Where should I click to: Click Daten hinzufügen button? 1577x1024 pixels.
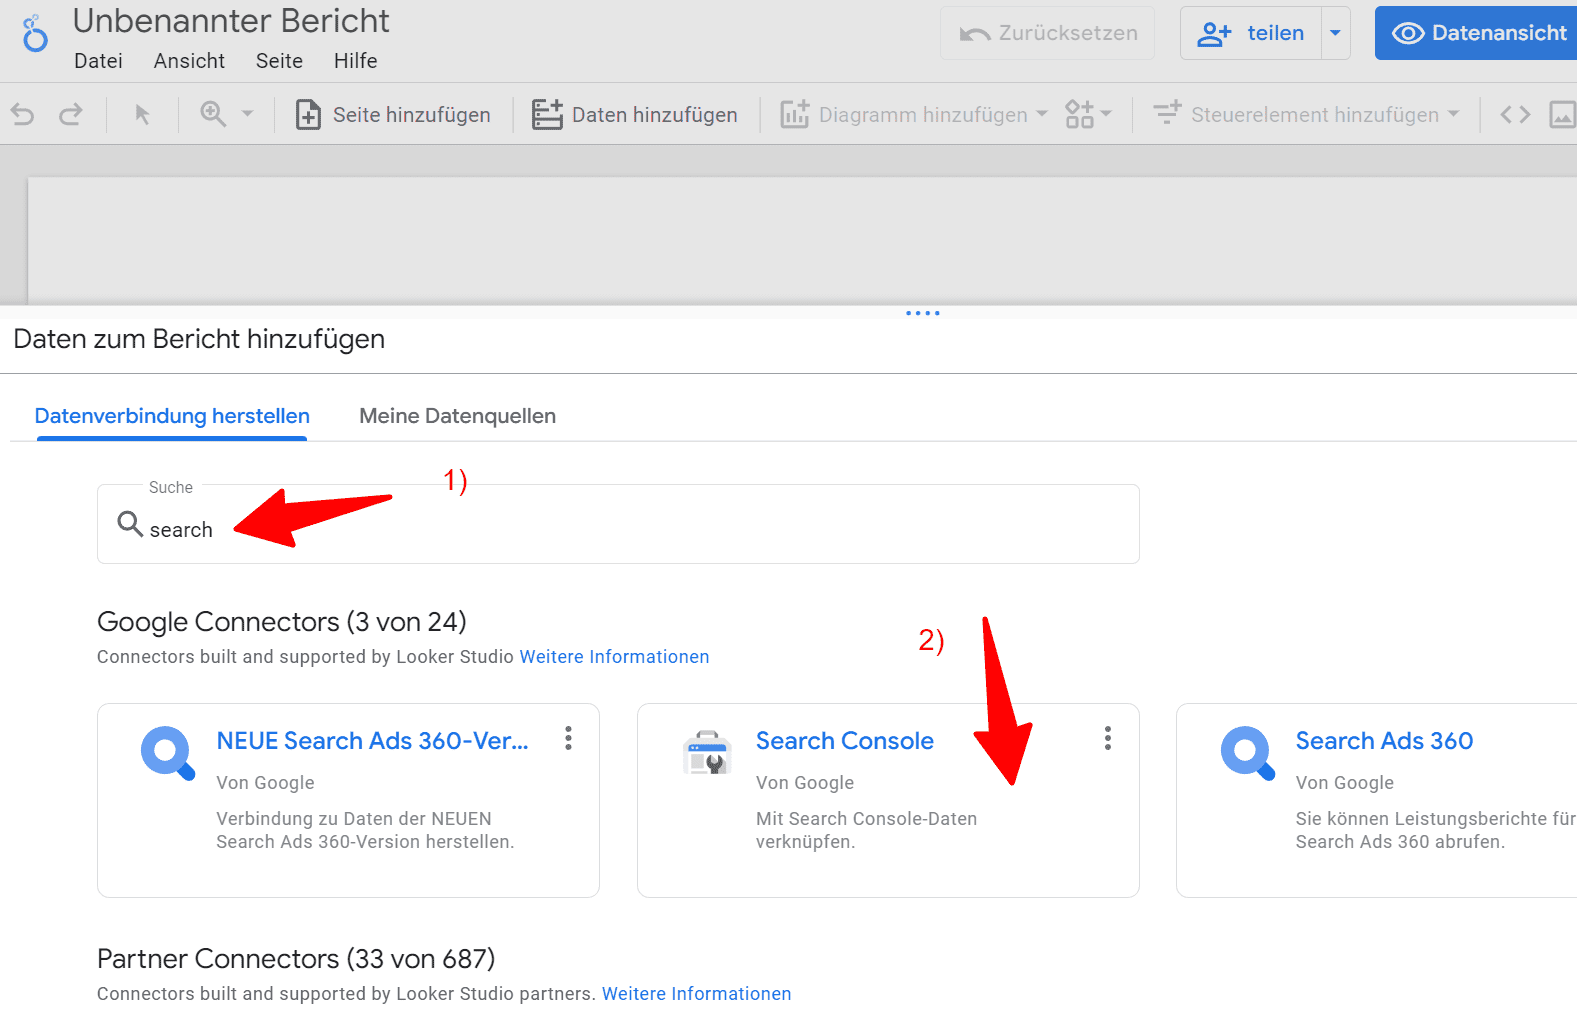tap(635, 115)
